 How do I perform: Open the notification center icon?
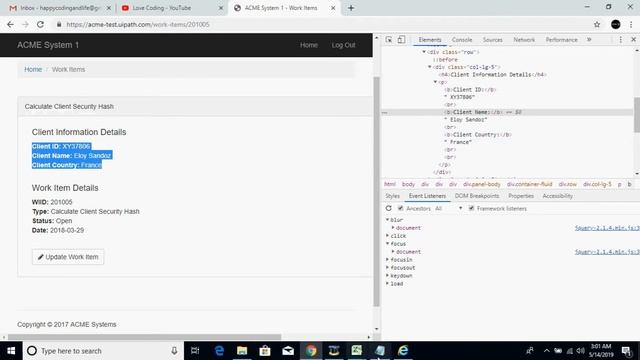click(627, 351)
